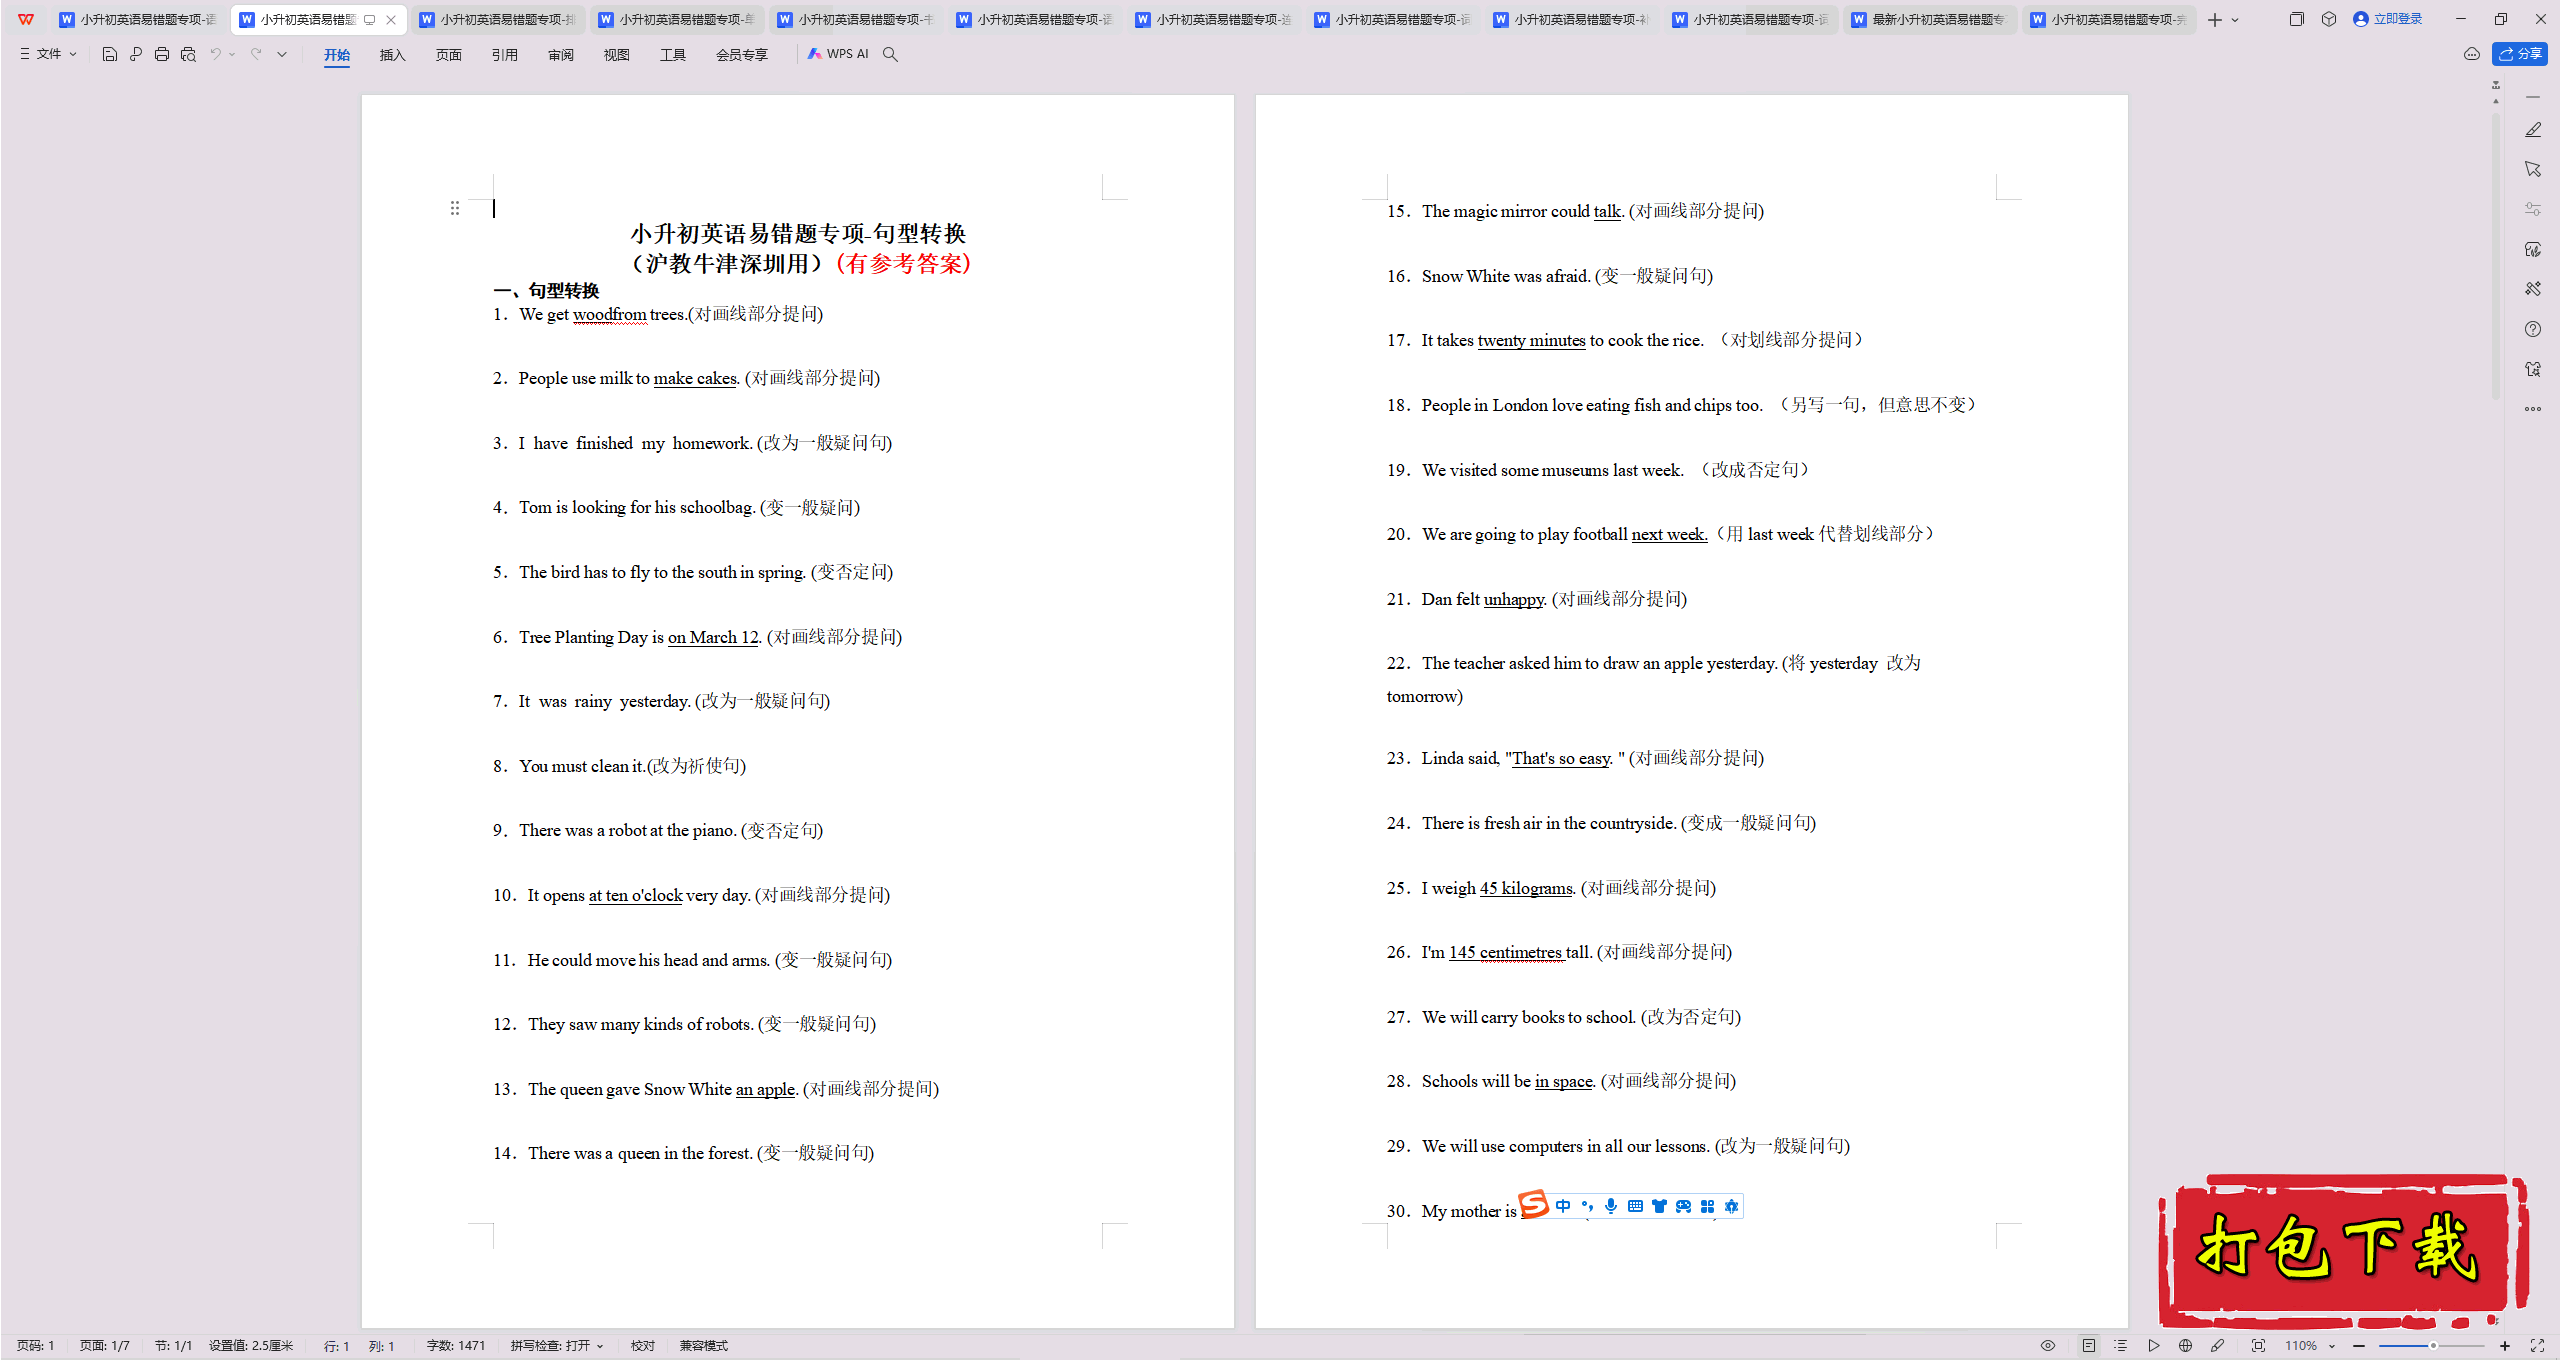
Task: Click the Undo arrow icon
Action: click(x=214, y=54)
